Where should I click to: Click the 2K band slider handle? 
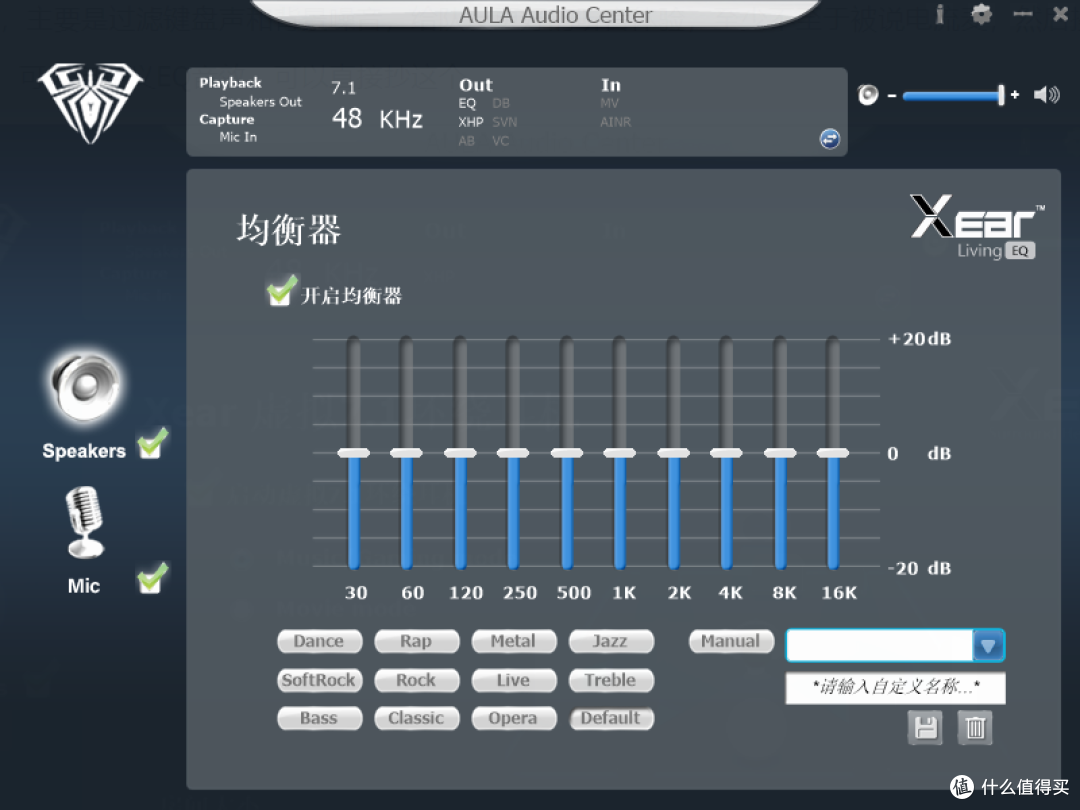point(674,453)
